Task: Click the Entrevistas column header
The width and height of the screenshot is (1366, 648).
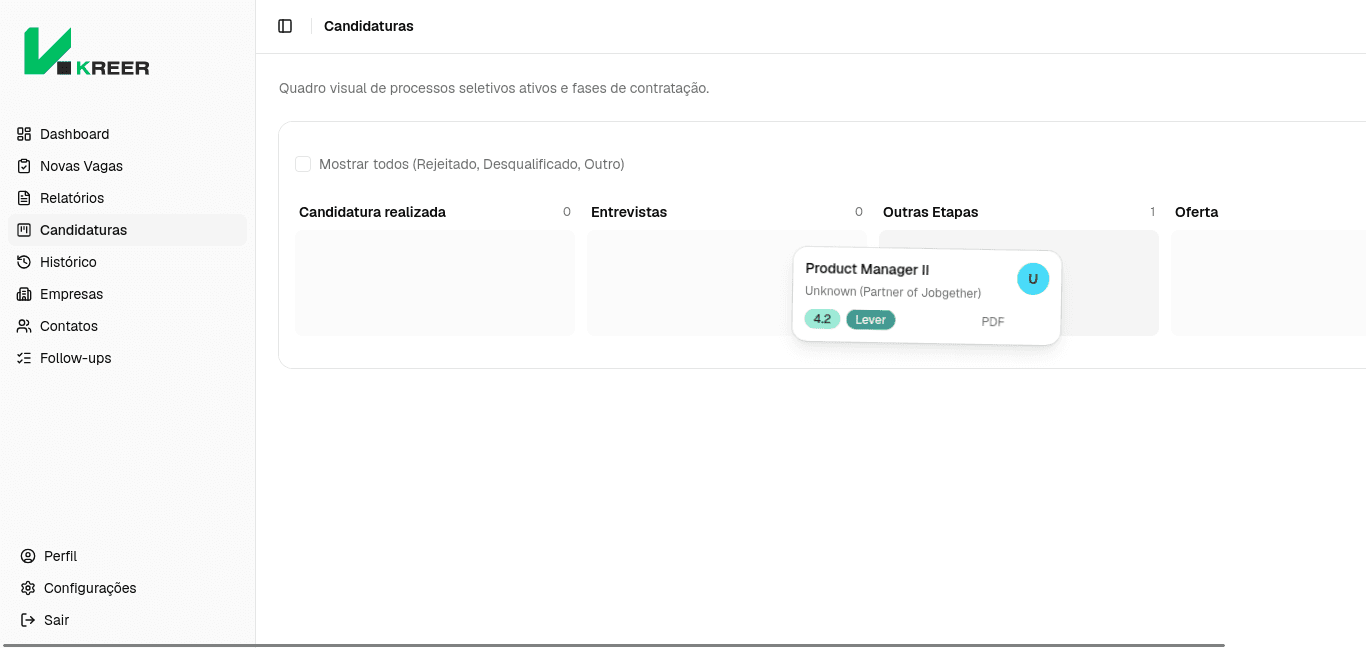Action: point(629,212)
